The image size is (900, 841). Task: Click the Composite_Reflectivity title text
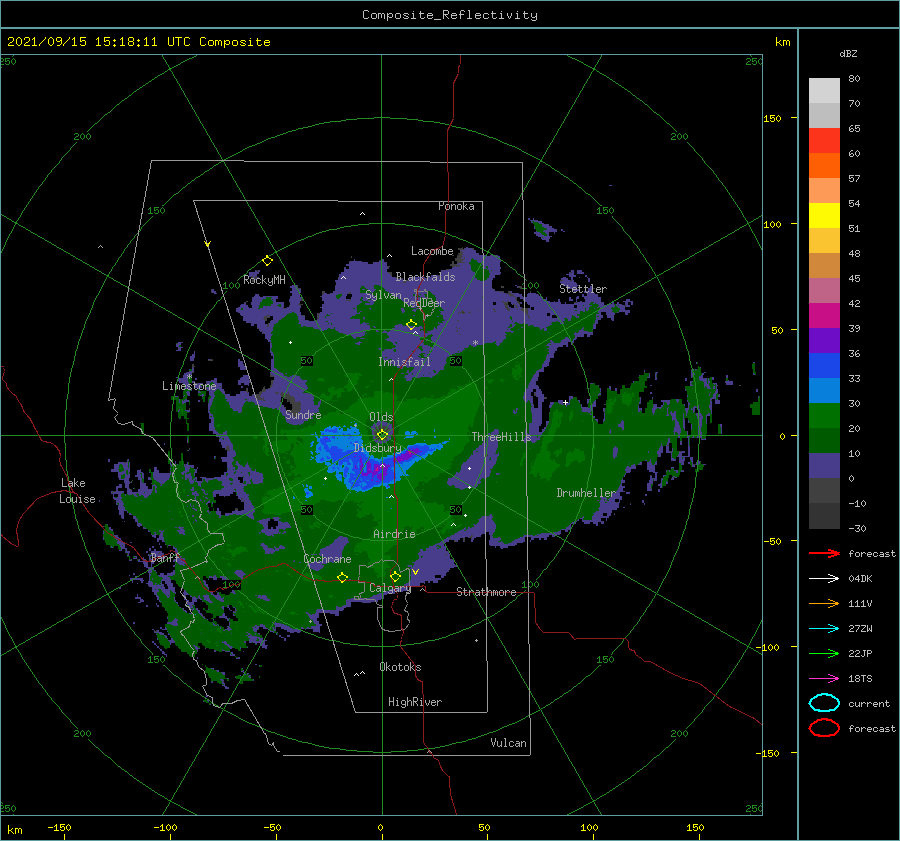450,15
